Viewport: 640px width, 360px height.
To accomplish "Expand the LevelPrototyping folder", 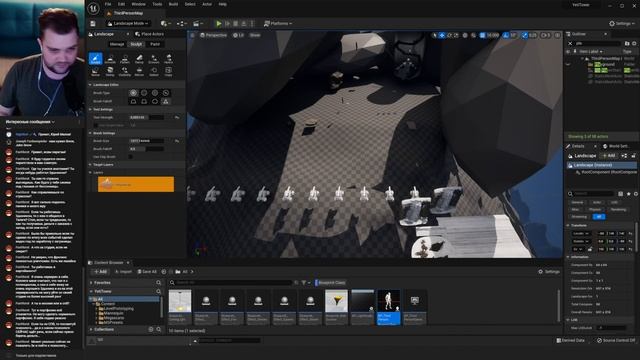I will [x=97, y=309].
